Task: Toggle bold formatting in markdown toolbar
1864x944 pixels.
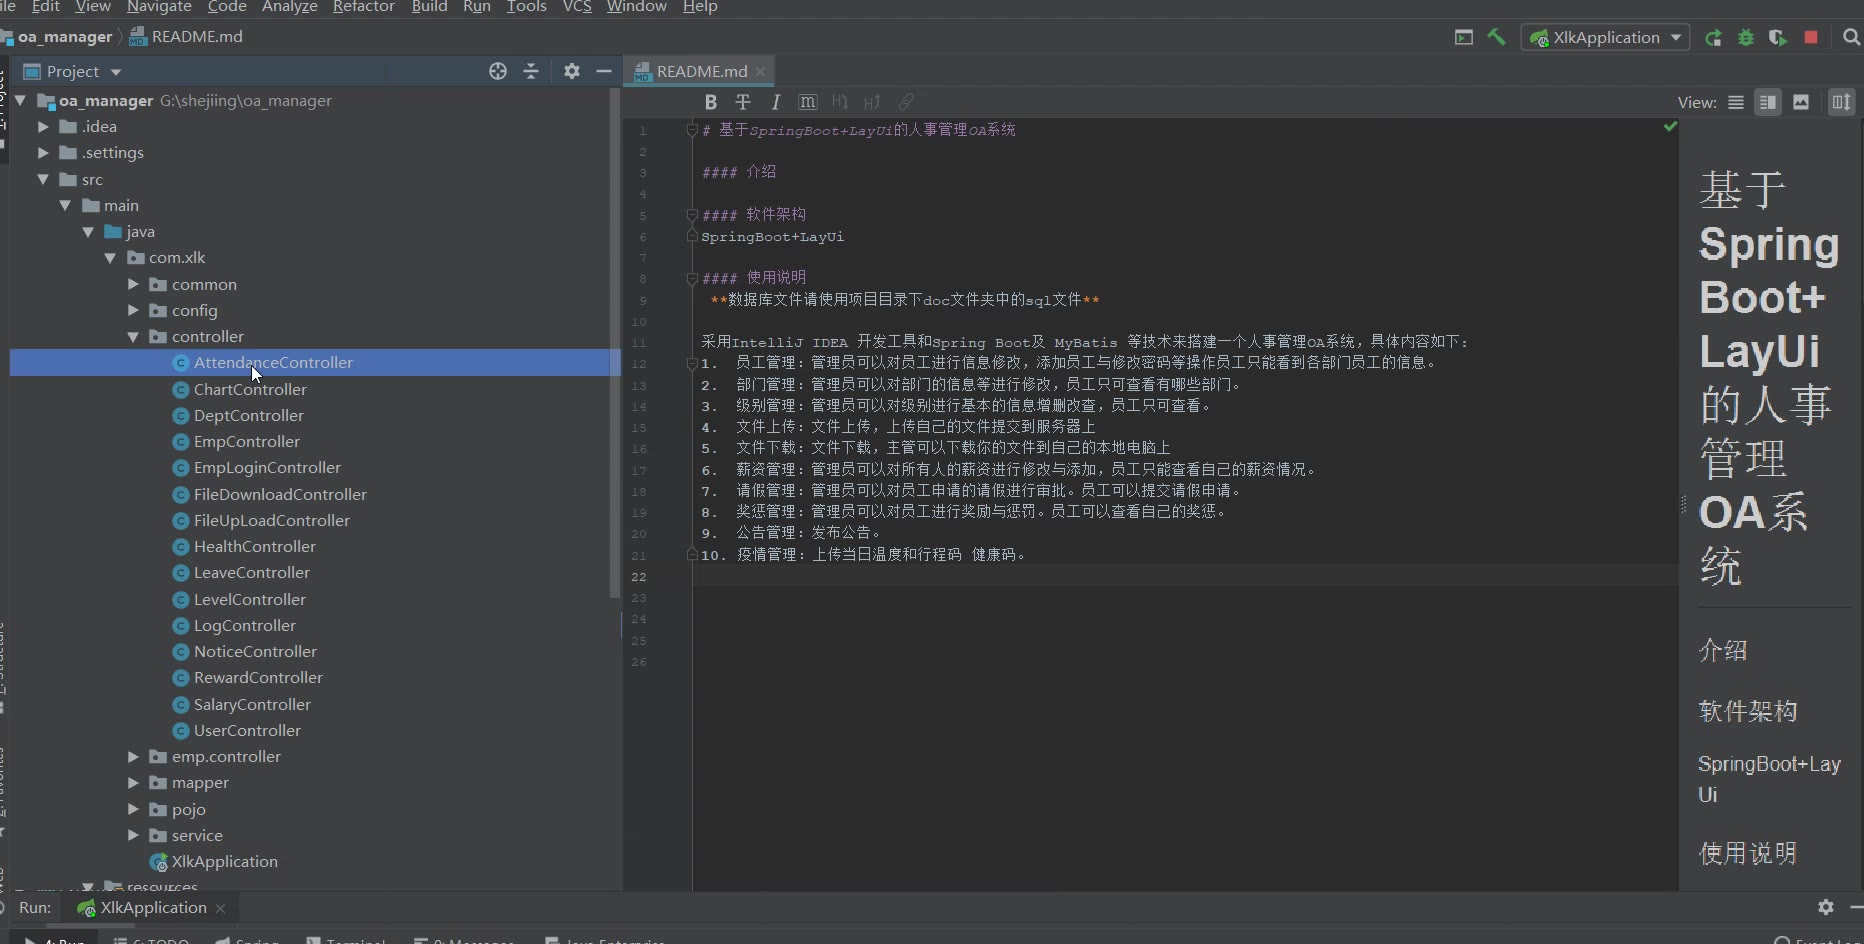Action: 711,102
